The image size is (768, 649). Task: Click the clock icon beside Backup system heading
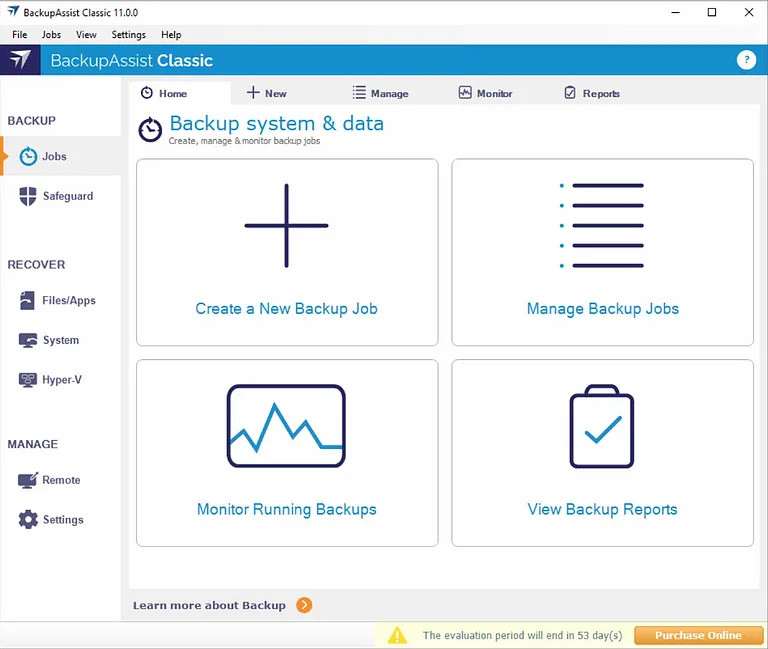click(x=150, y=130)
